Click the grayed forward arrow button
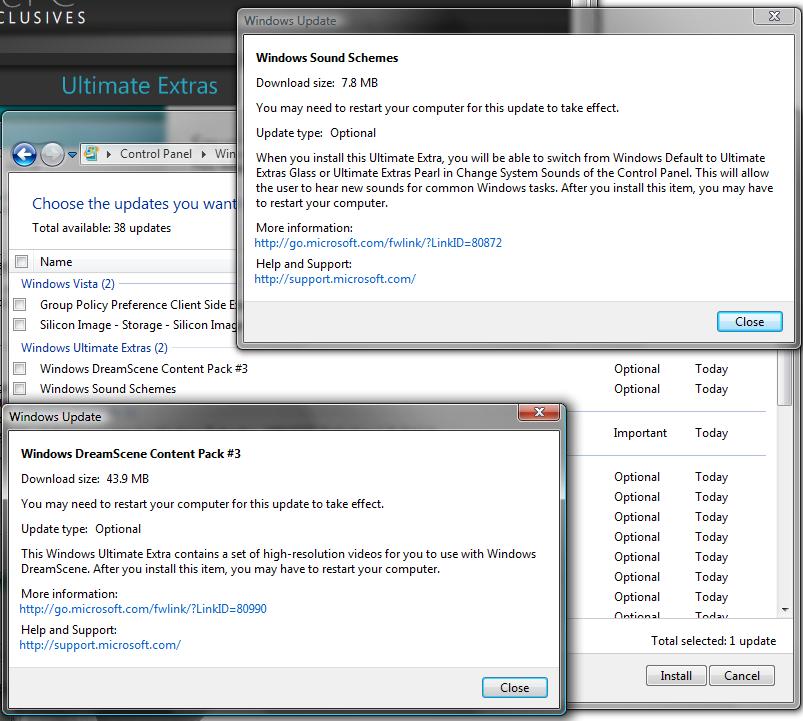This screenshot has width=803, height=721. 52,154
